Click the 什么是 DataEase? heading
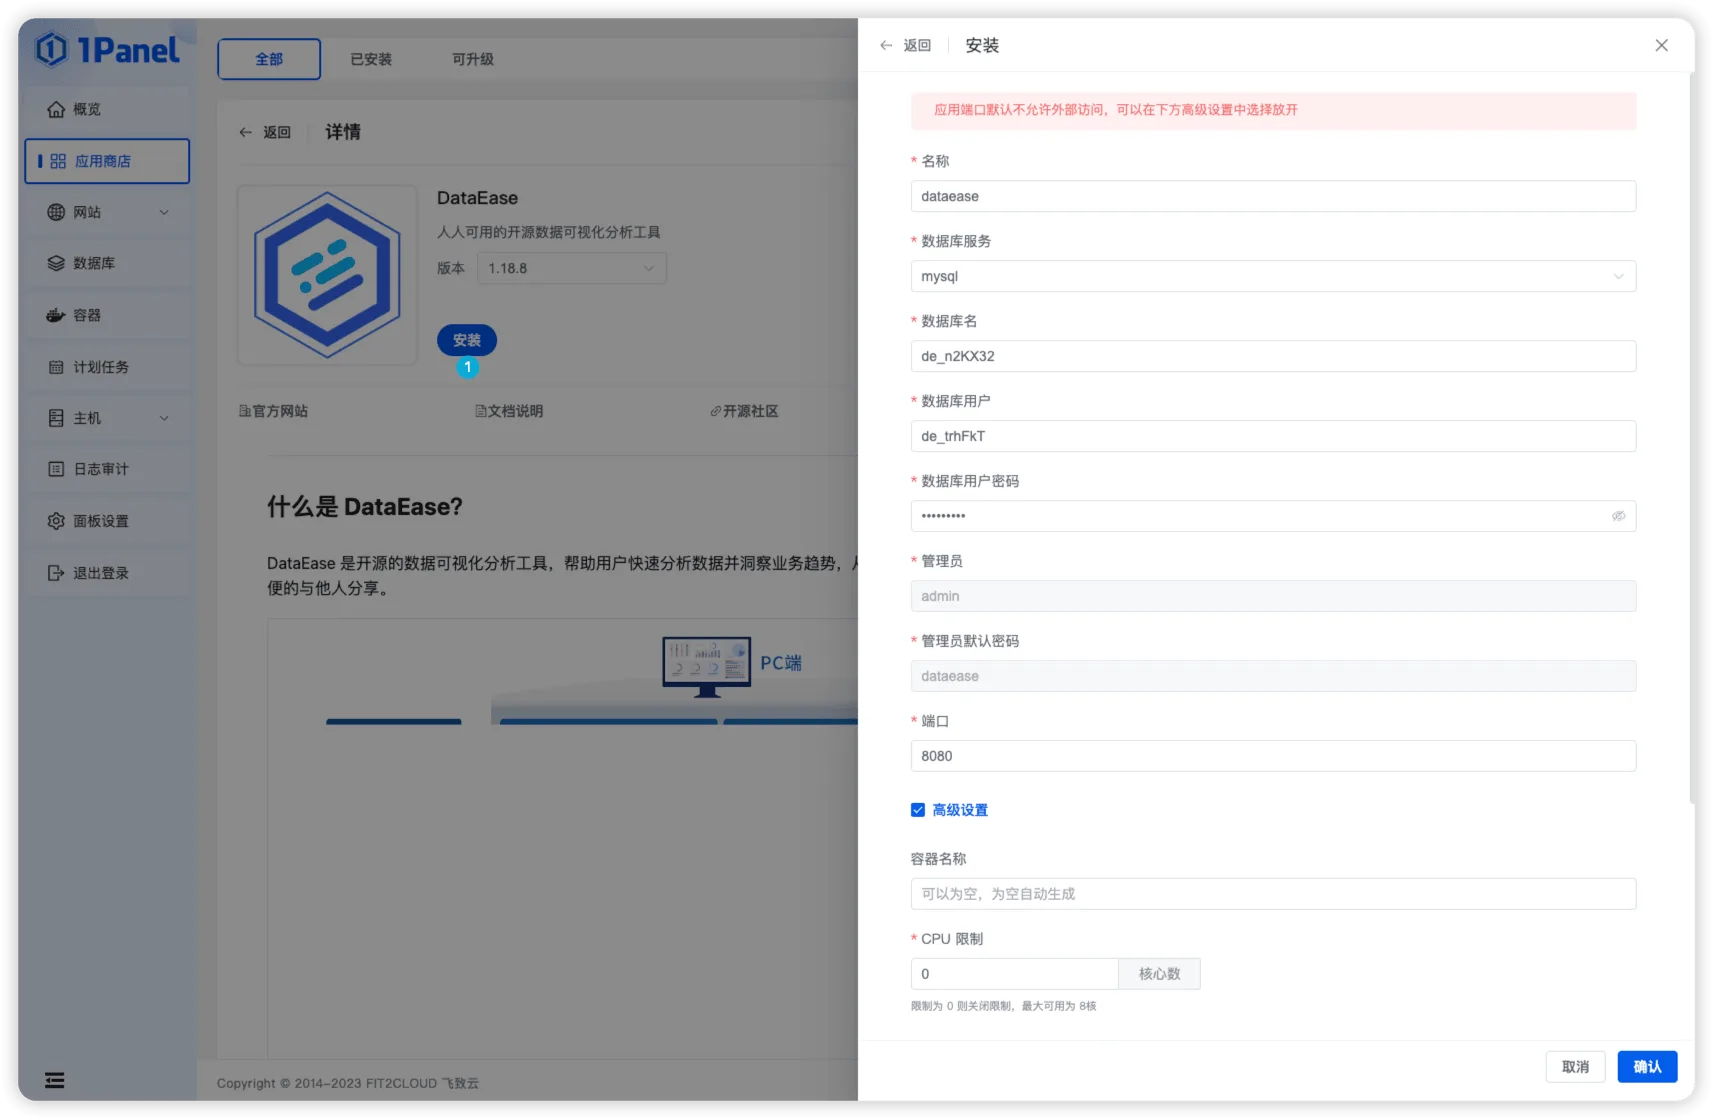The height and width of the screenshot is (1119, 1713). point(364,507)
